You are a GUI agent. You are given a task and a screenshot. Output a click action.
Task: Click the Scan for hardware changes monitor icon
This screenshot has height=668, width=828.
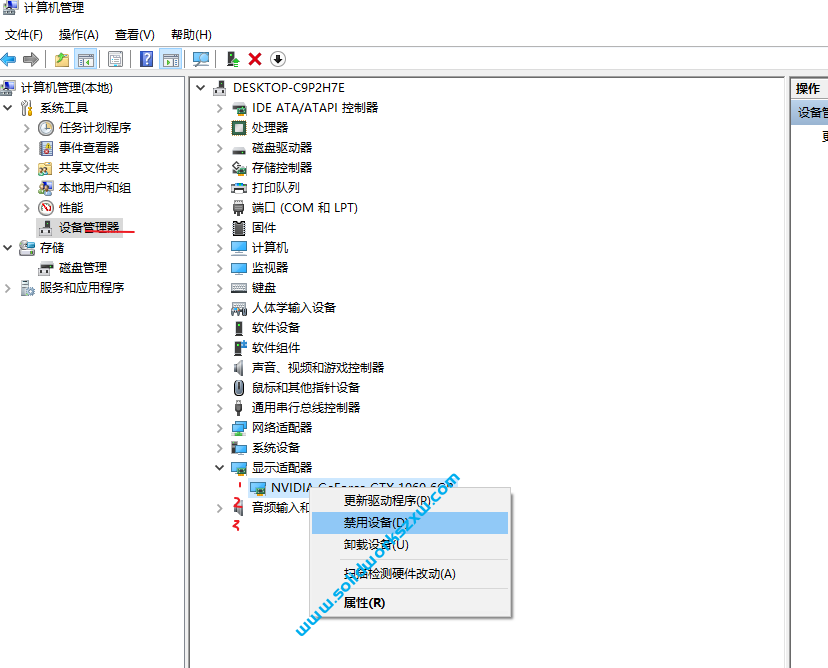tap(201, 59)
